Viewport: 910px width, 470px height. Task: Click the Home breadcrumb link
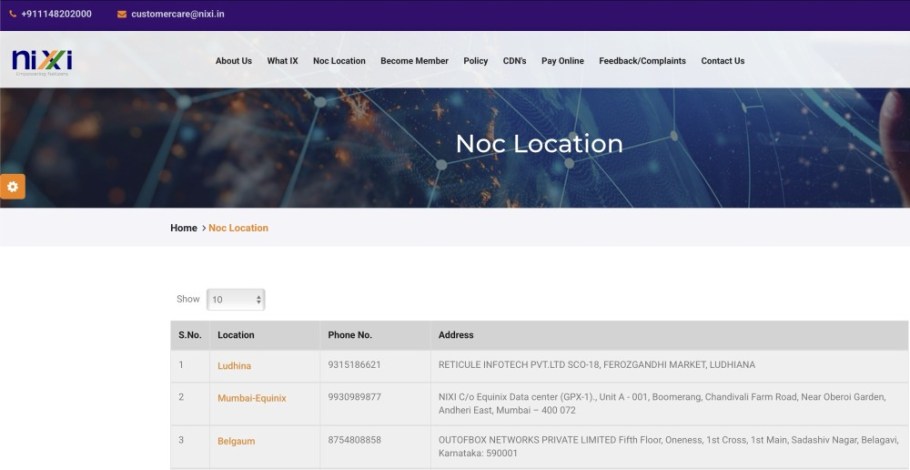[x=183, y=228]
